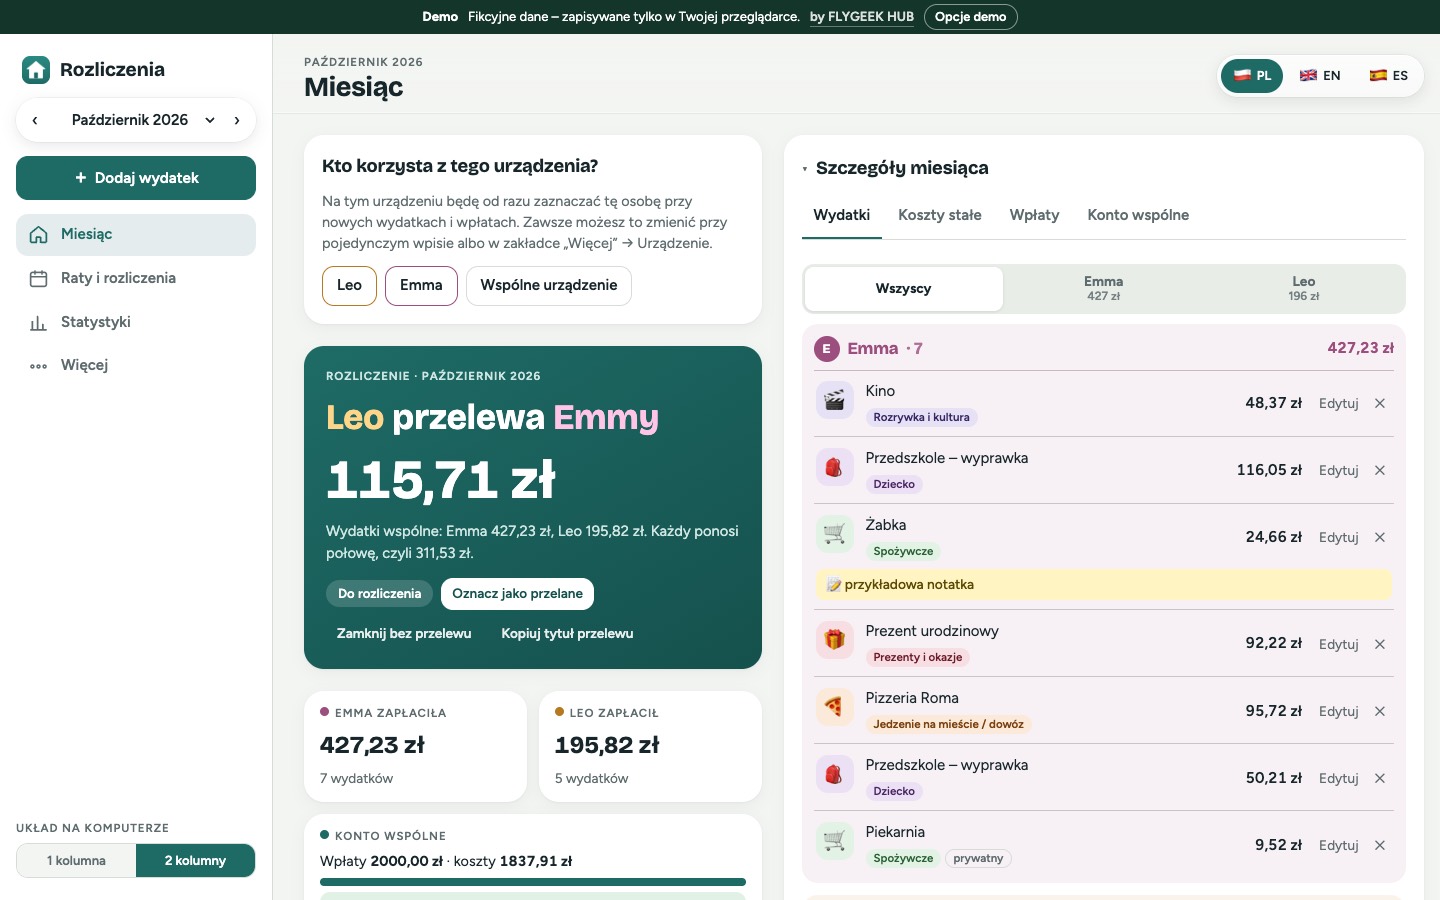
Task: Select the Wydatki tab
Action: pos(842,215)
